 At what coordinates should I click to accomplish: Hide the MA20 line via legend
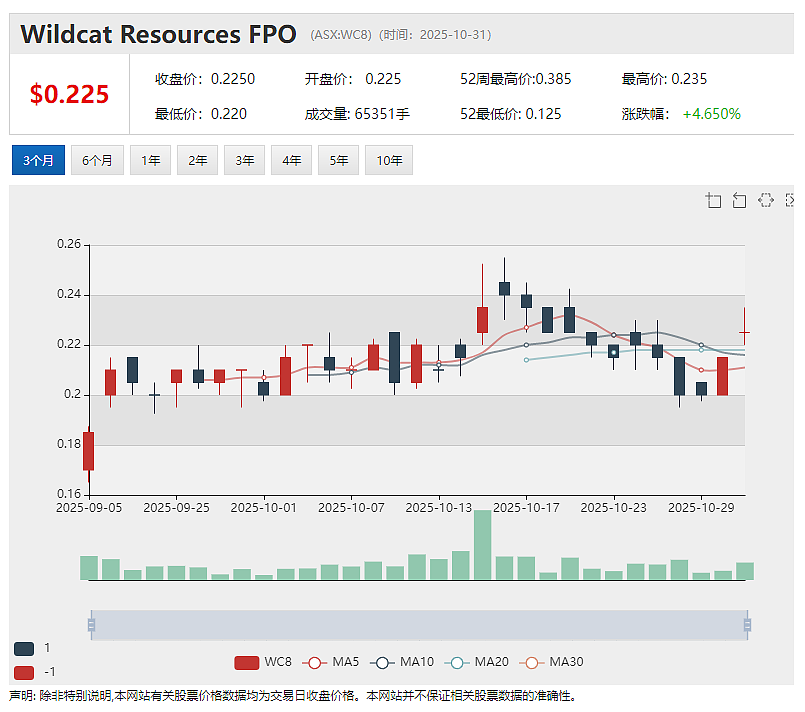[x=476, y=662]
